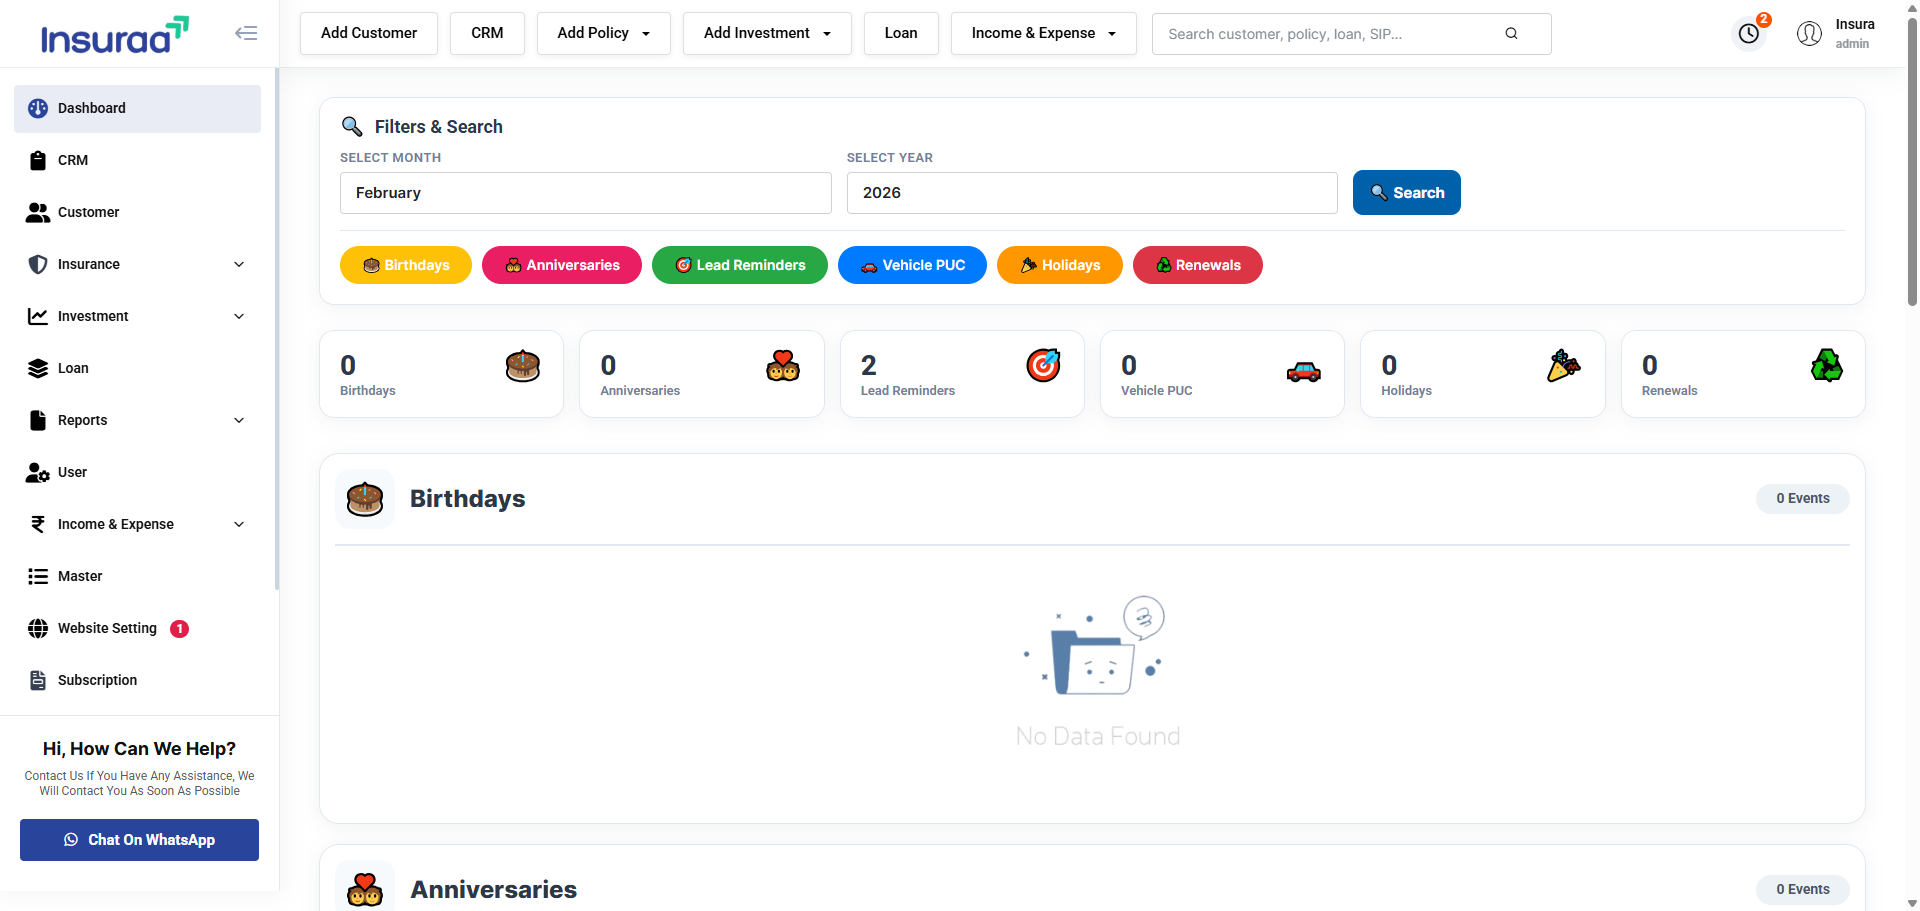Expand the Investment sidebar chevron
The height and width of the screenshot is (911, 1920).
[239, 316]
